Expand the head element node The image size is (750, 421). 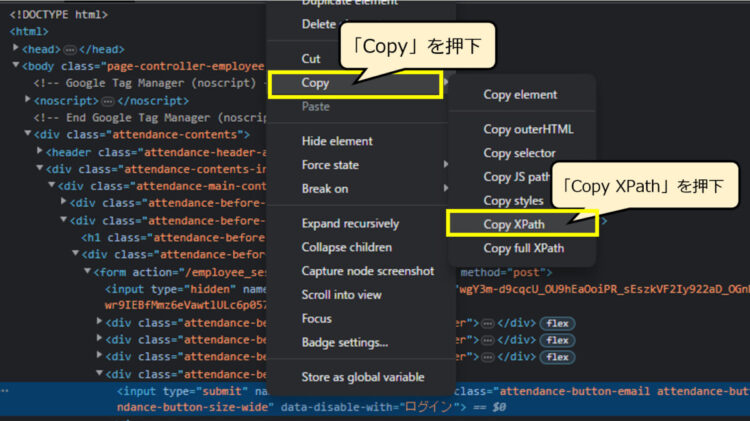16,48
